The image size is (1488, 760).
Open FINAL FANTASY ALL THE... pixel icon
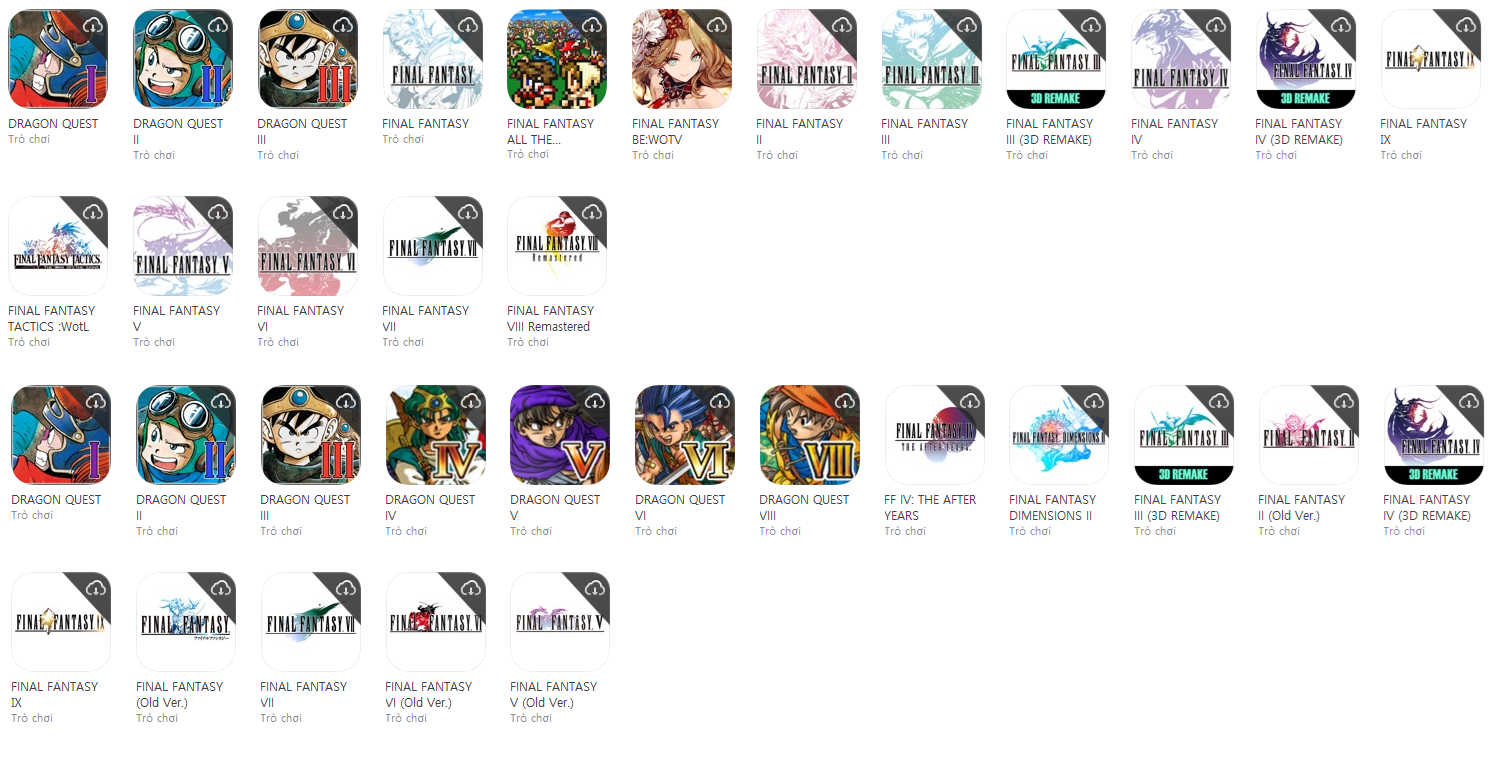pos(557,59)
